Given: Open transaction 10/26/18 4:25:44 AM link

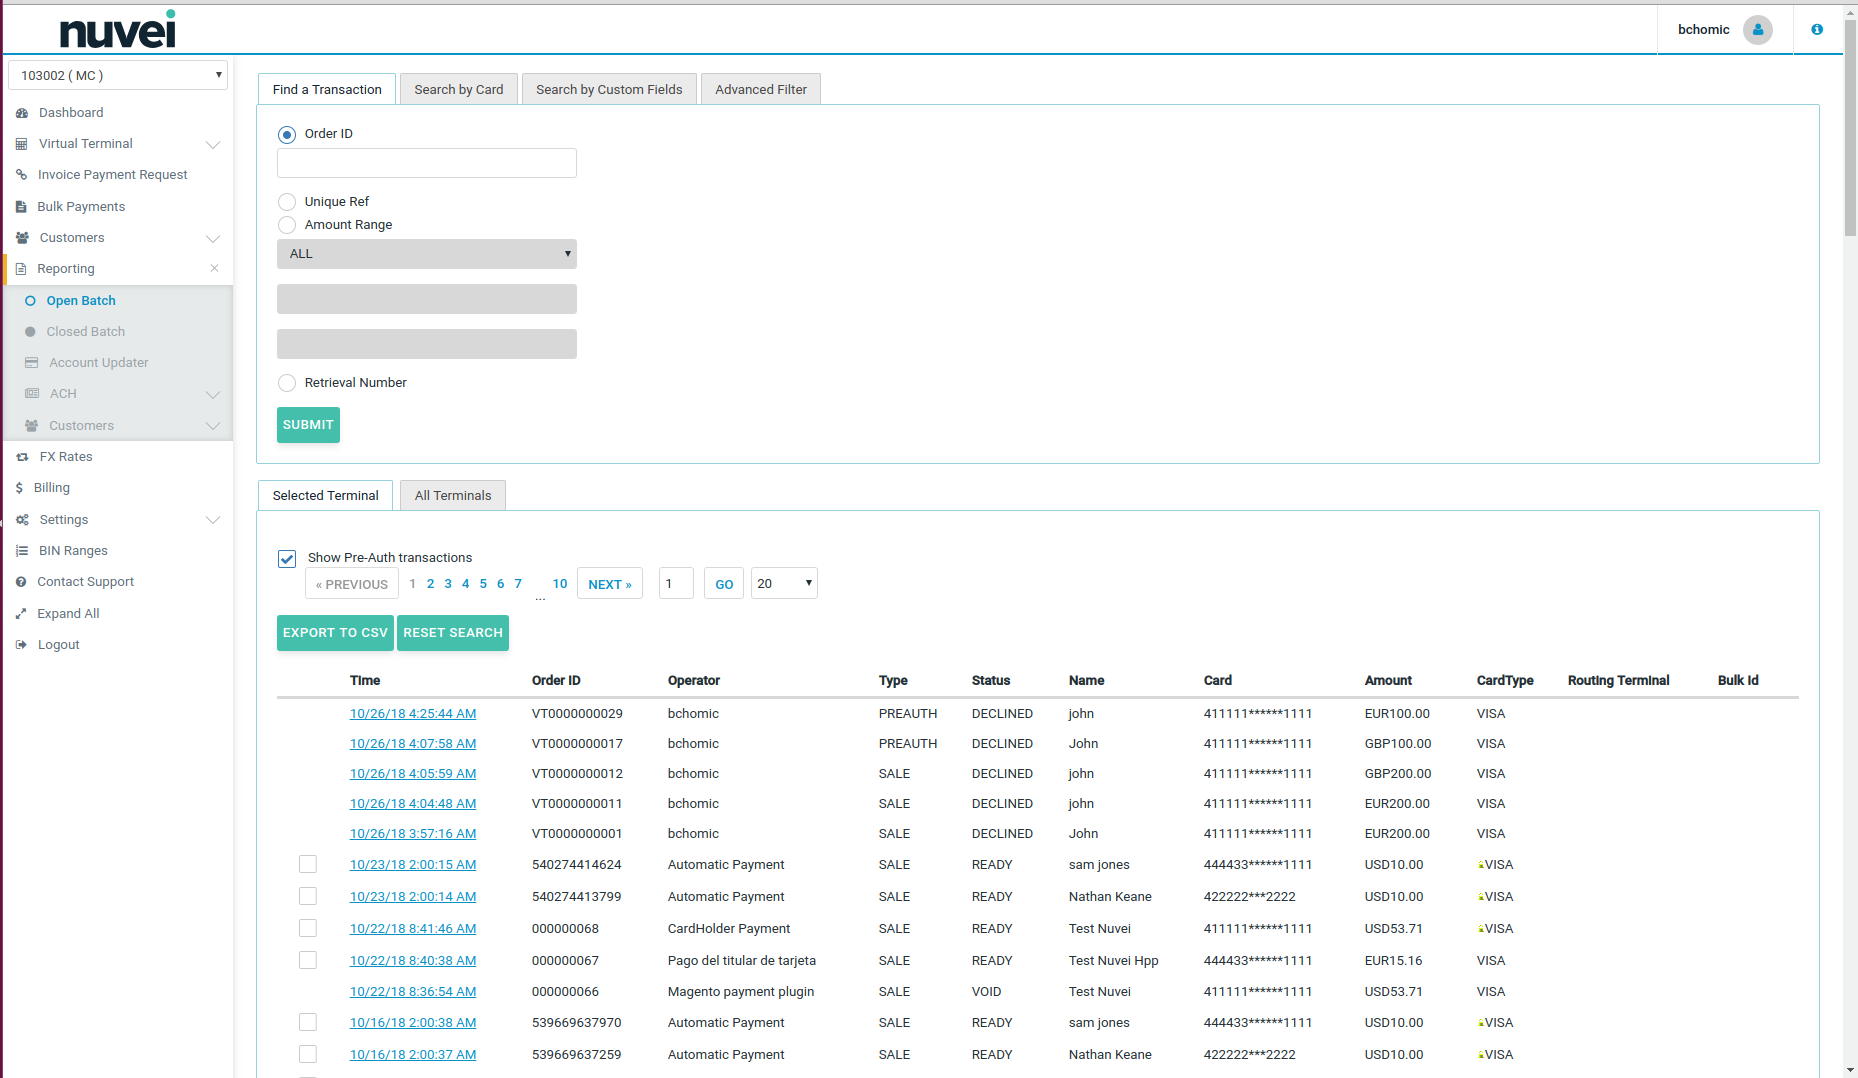Looking at the screenshot, I should (x=413, y=714).
